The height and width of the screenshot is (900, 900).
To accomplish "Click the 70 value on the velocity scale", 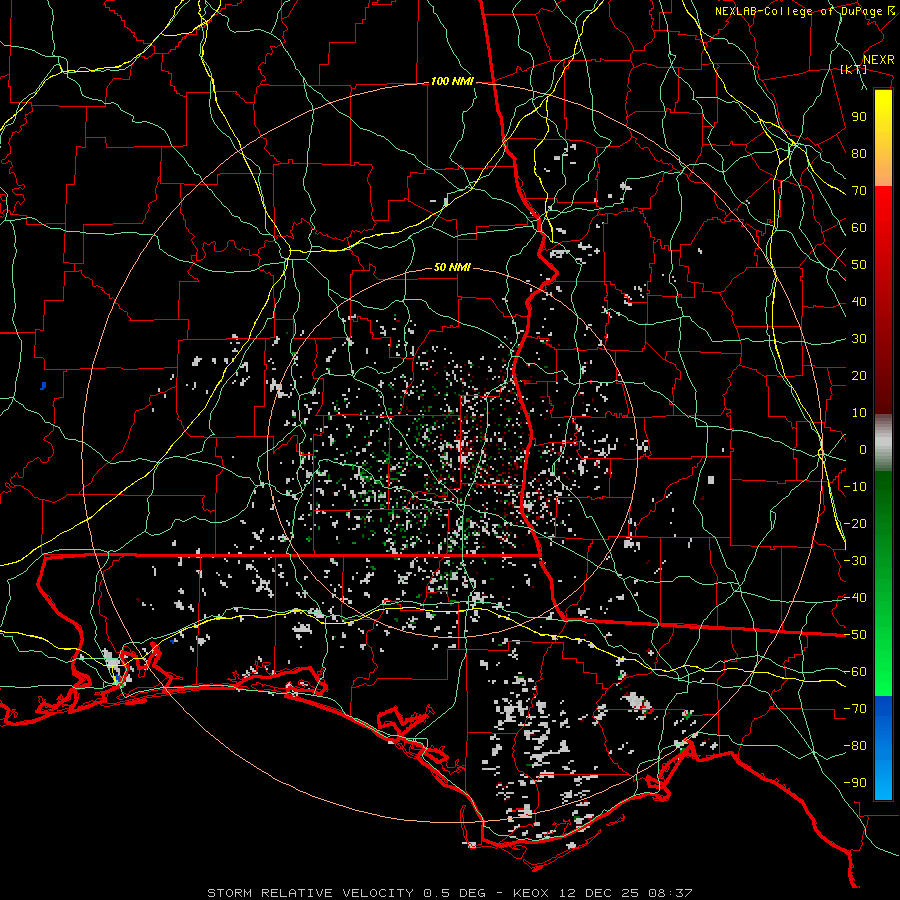I will point(859,191).
